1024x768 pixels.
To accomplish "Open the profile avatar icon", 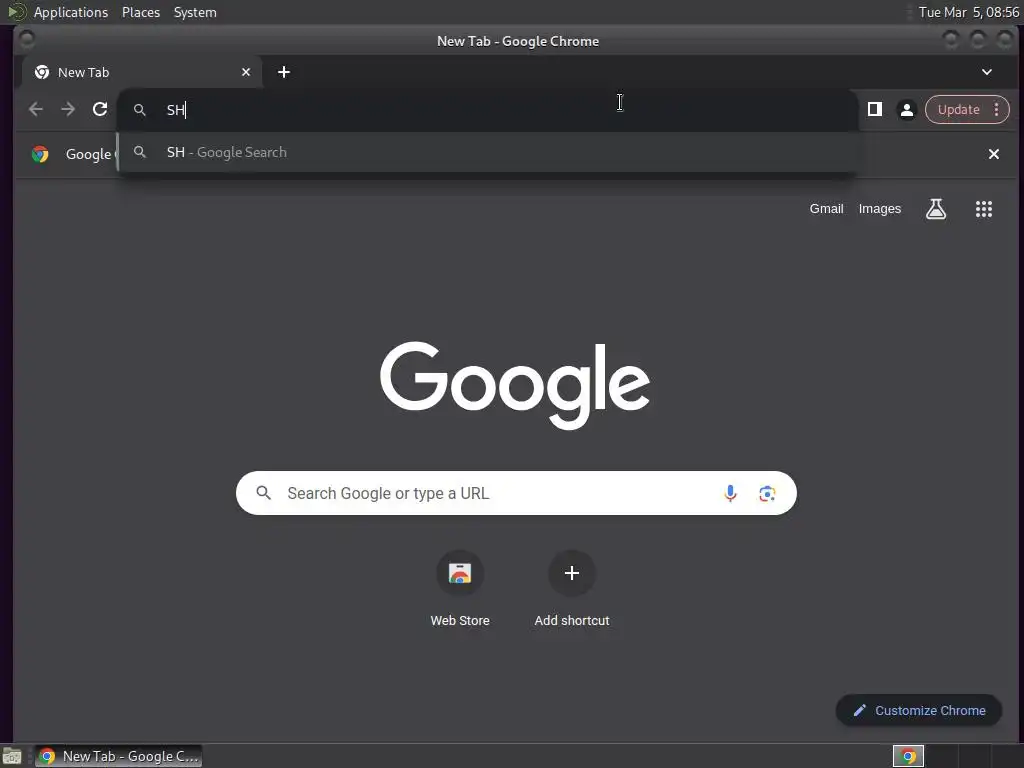I will click(906, 110).
